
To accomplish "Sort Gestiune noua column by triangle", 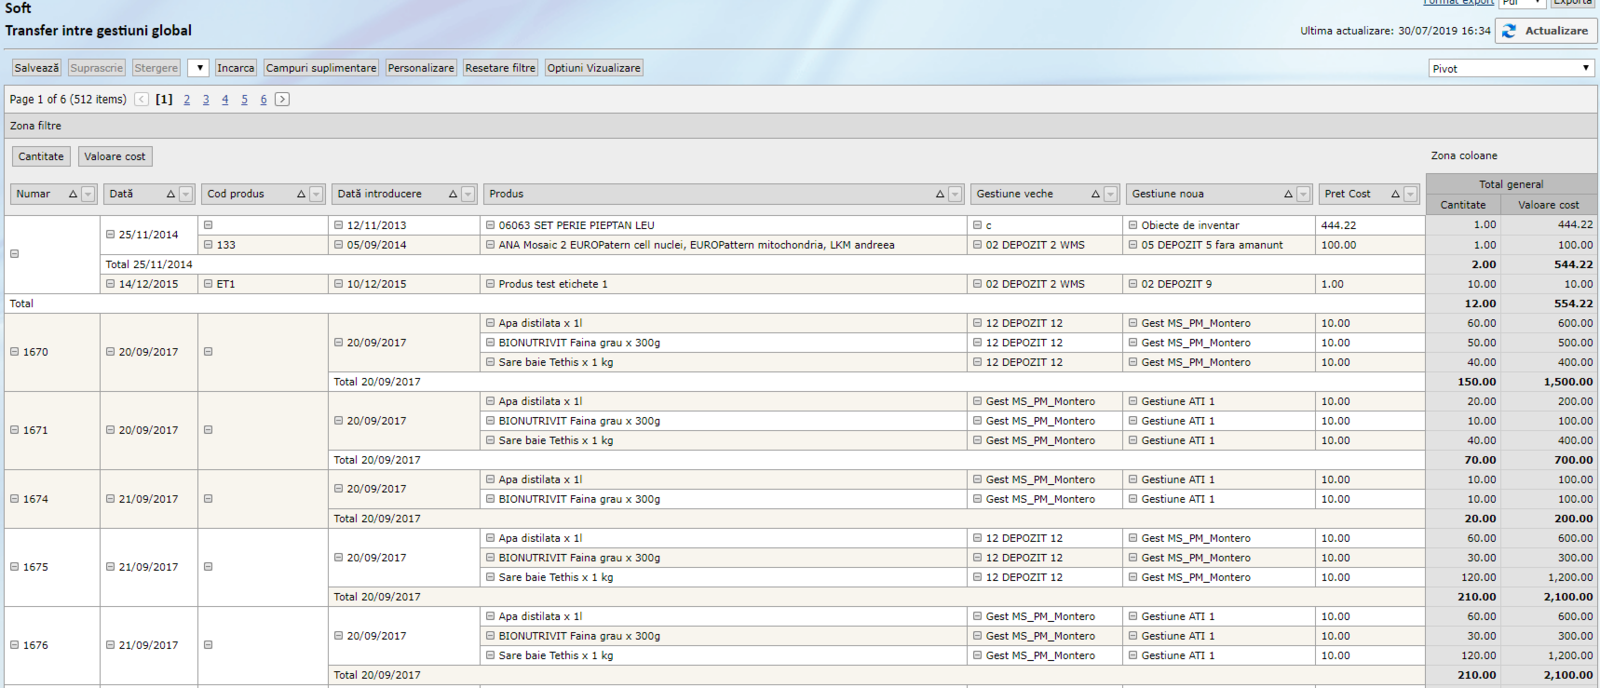I will pos(1288,194).
